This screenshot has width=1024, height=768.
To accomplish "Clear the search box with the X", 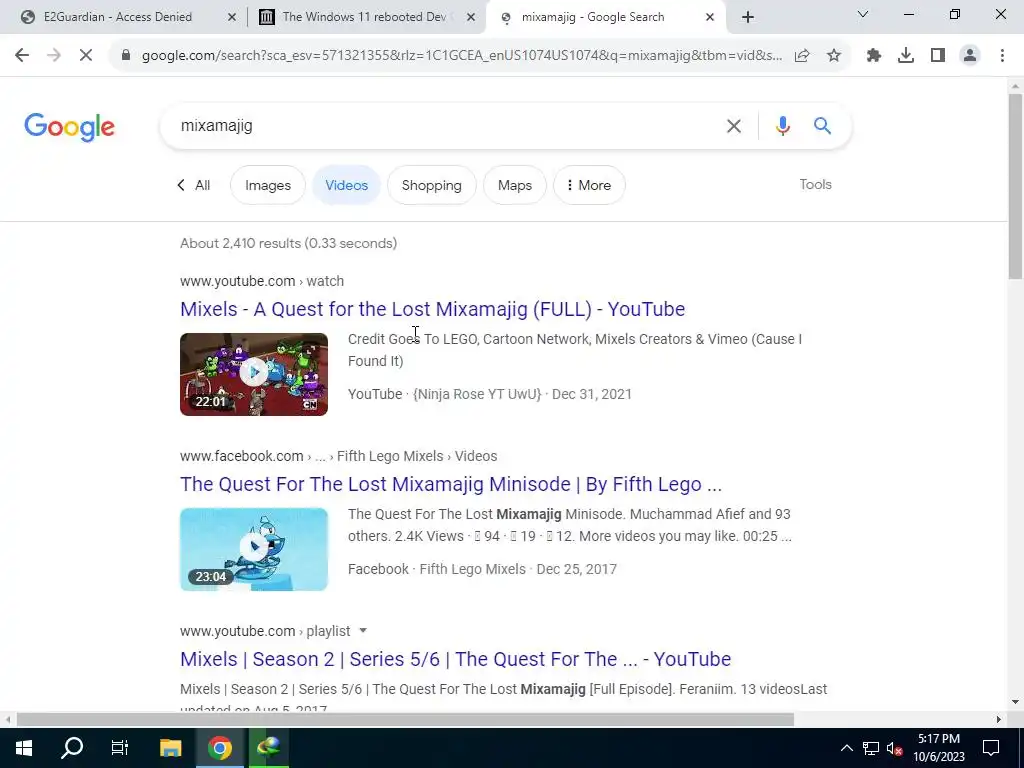I will [x=734, y=126].
